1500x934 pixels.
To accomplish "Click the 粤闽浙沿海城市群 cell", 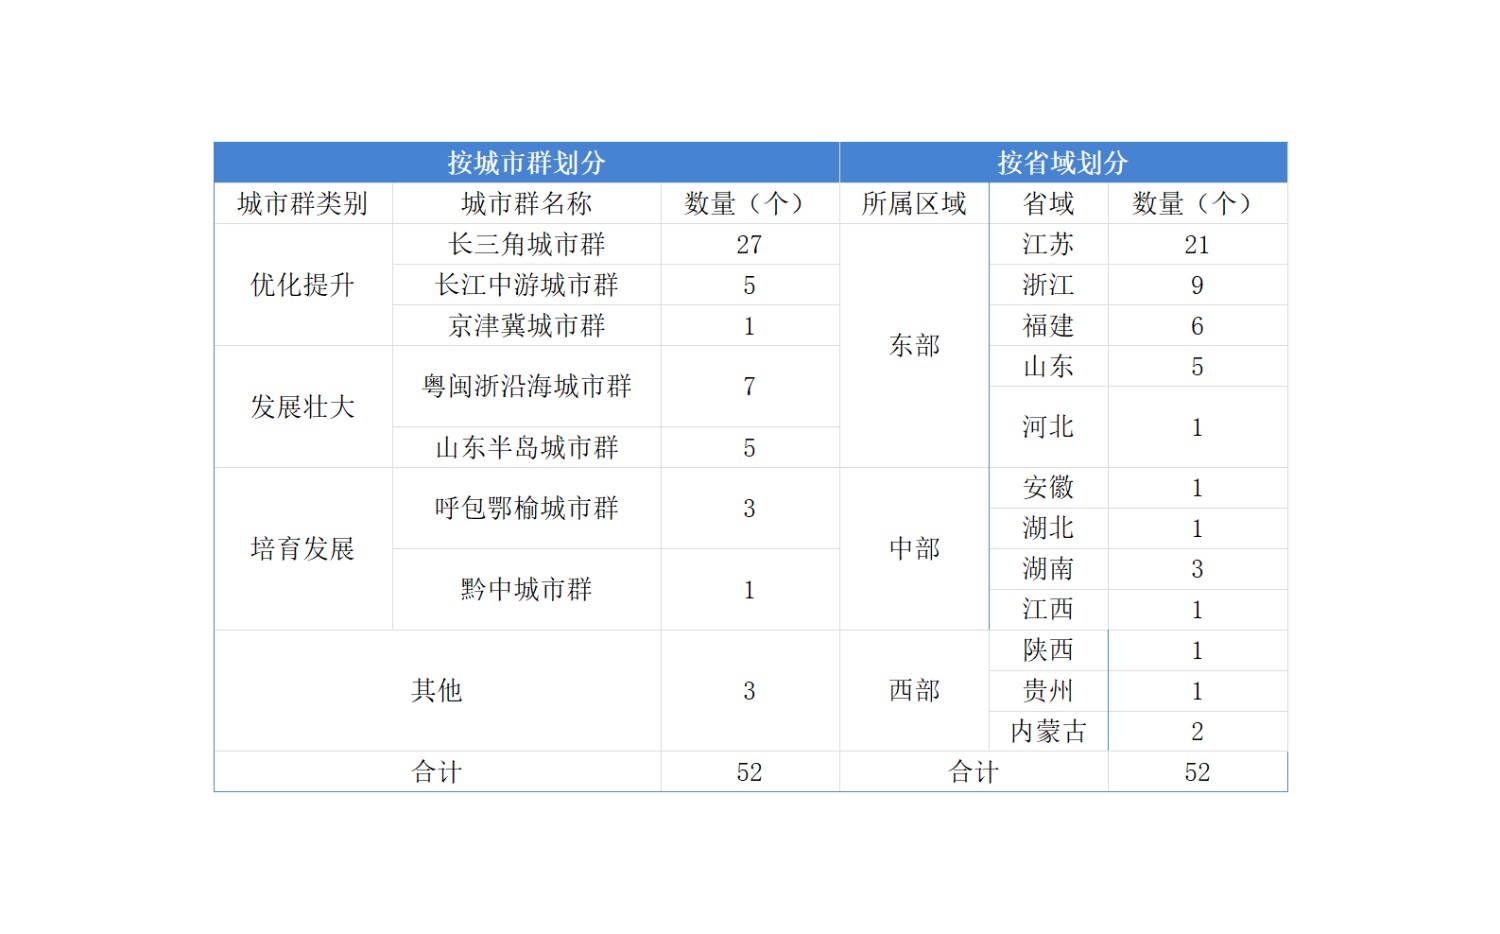I will coord(526,386).
